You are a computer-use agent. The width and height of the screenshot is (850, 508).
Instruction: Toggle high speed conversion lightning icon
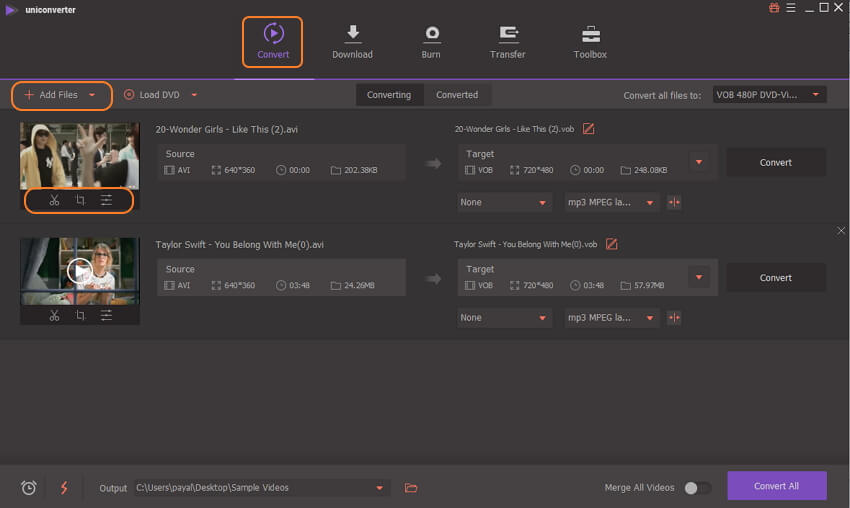[64, 487]
